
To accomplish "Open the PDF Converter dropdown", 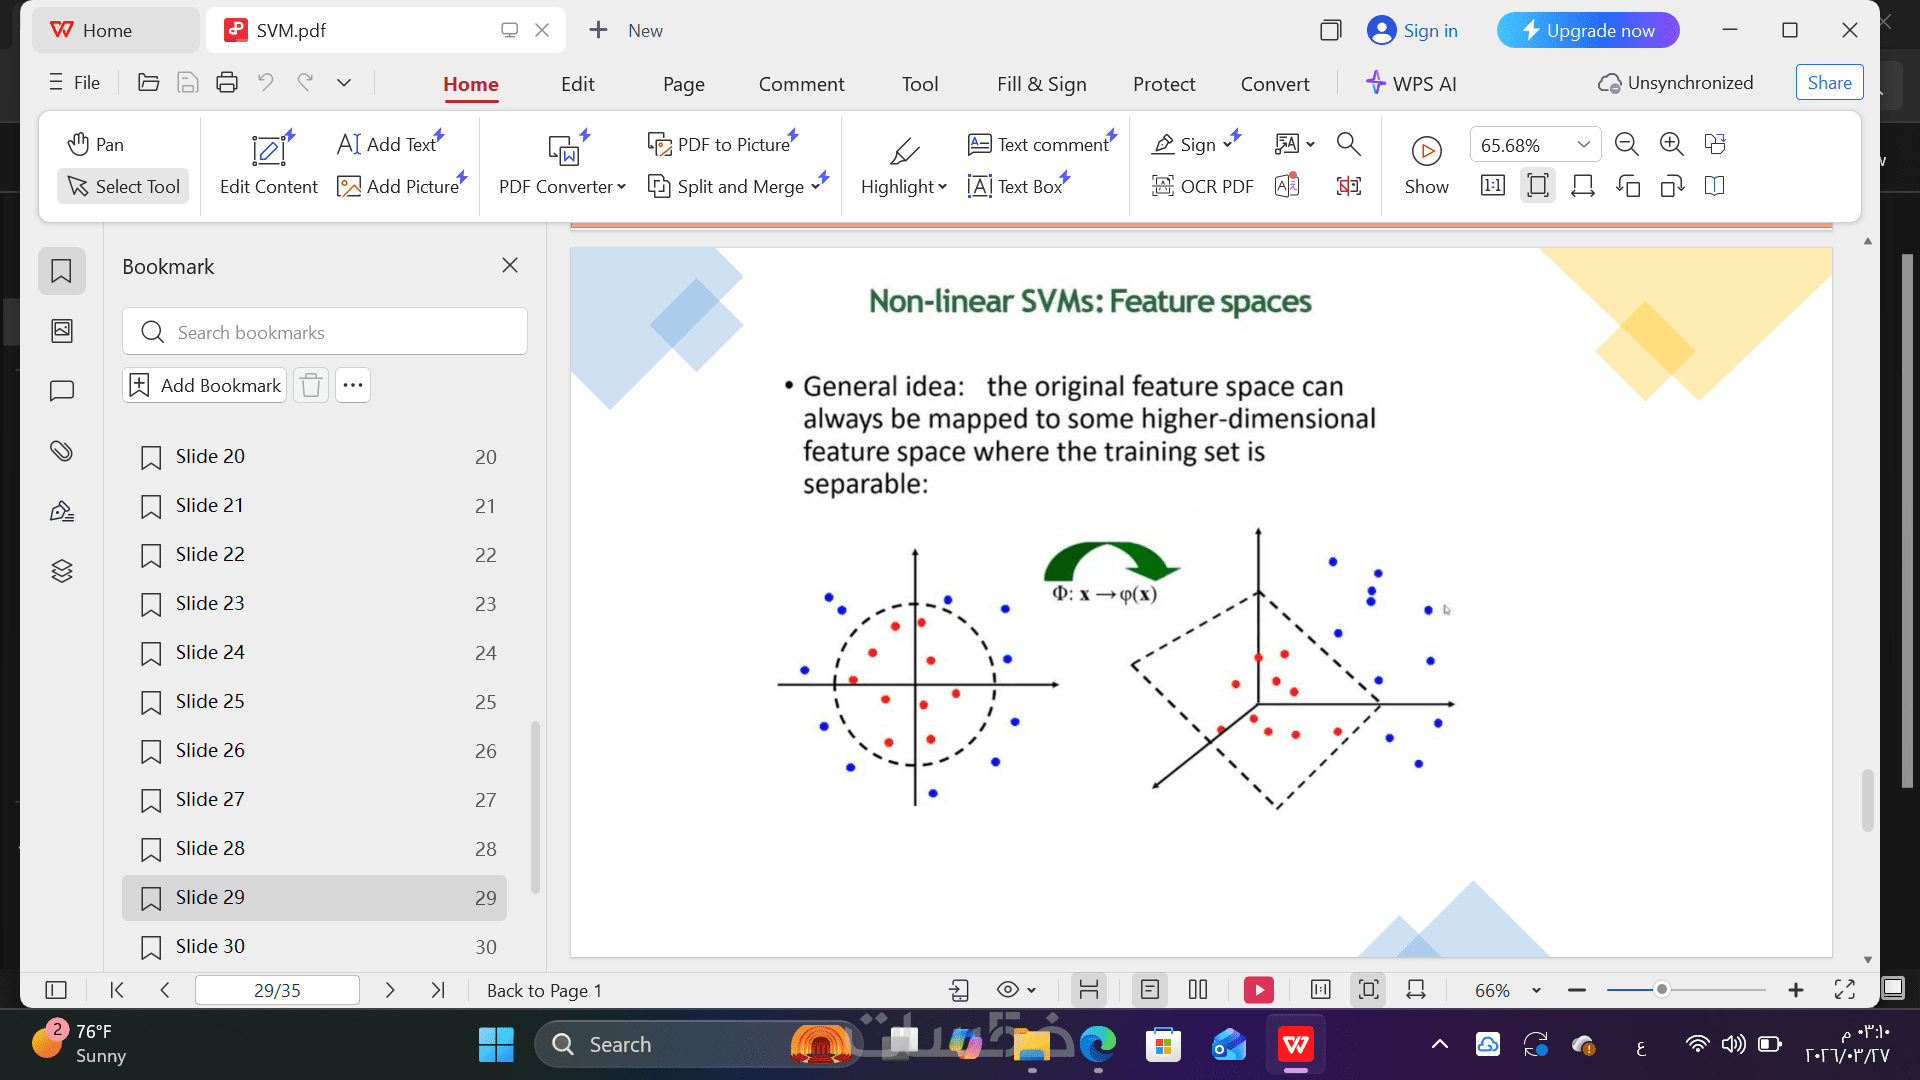I will [562, 187].
